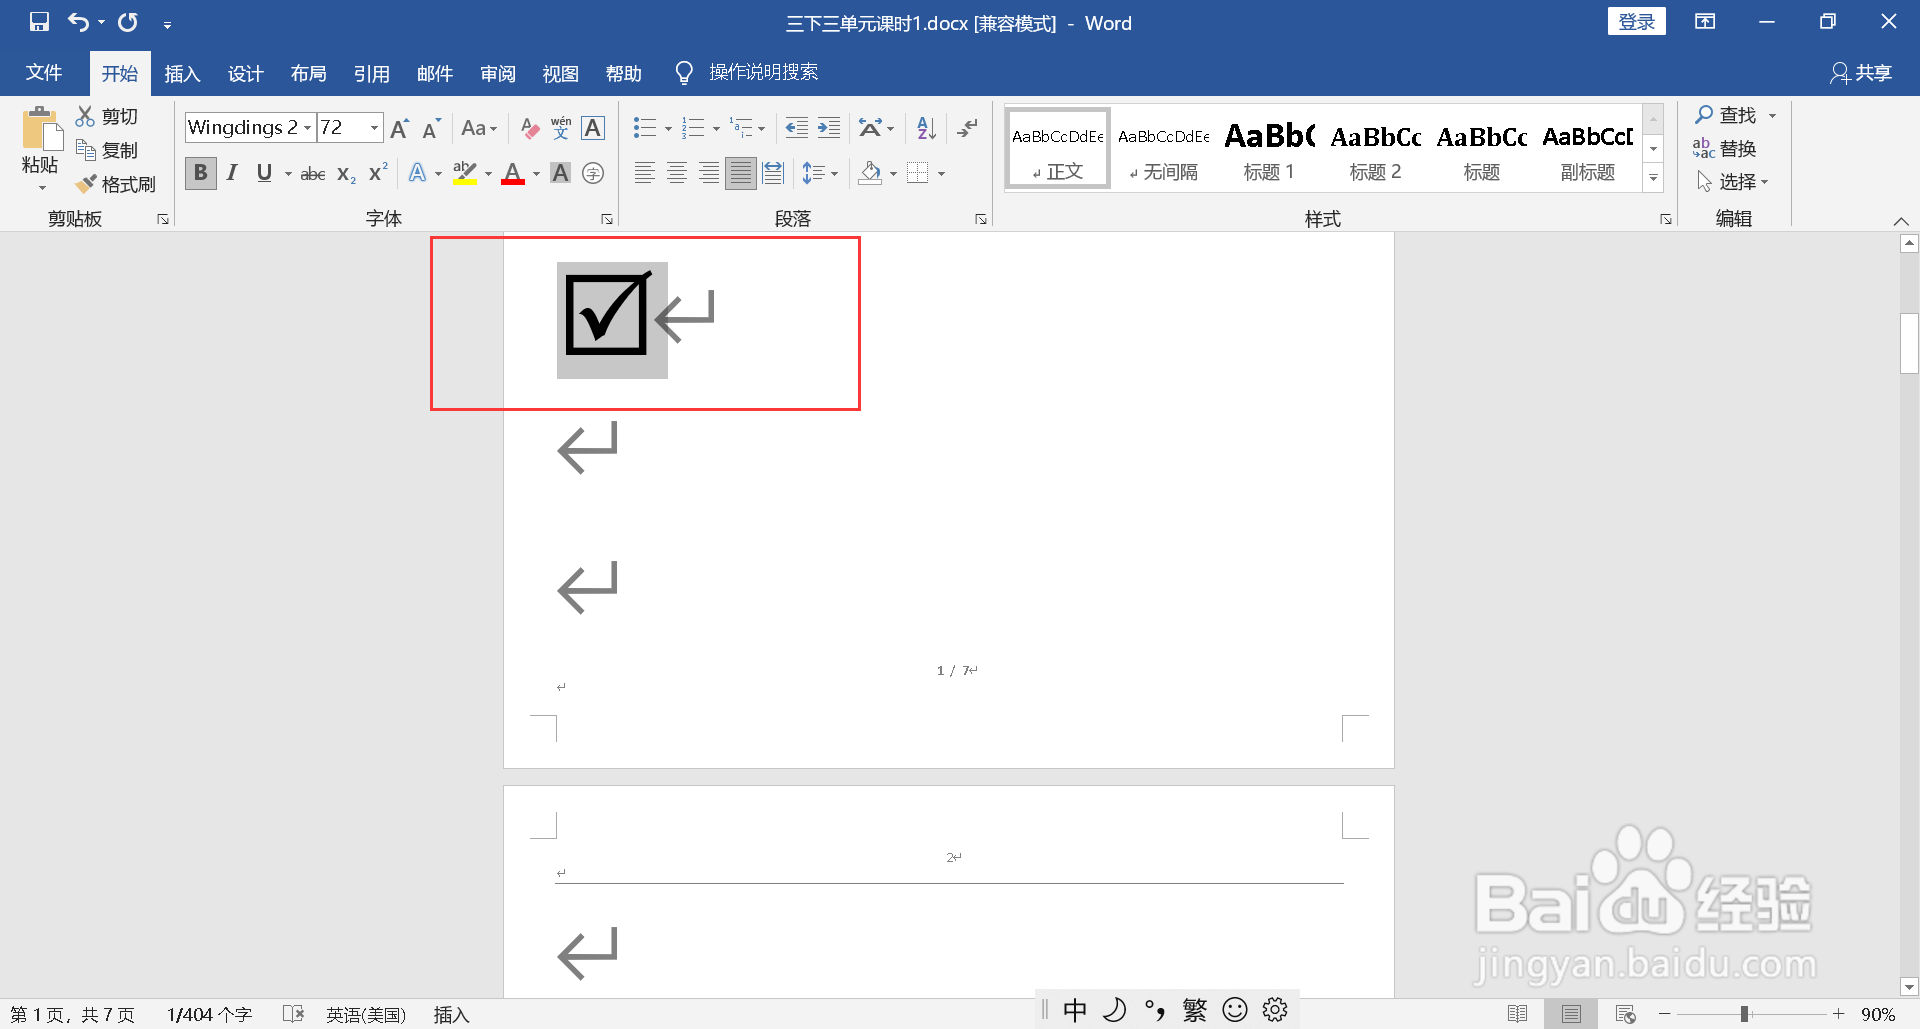Switch to read mode view in the status bar
This screenshot has height=1029, width=1920.
[1517, 1014]
